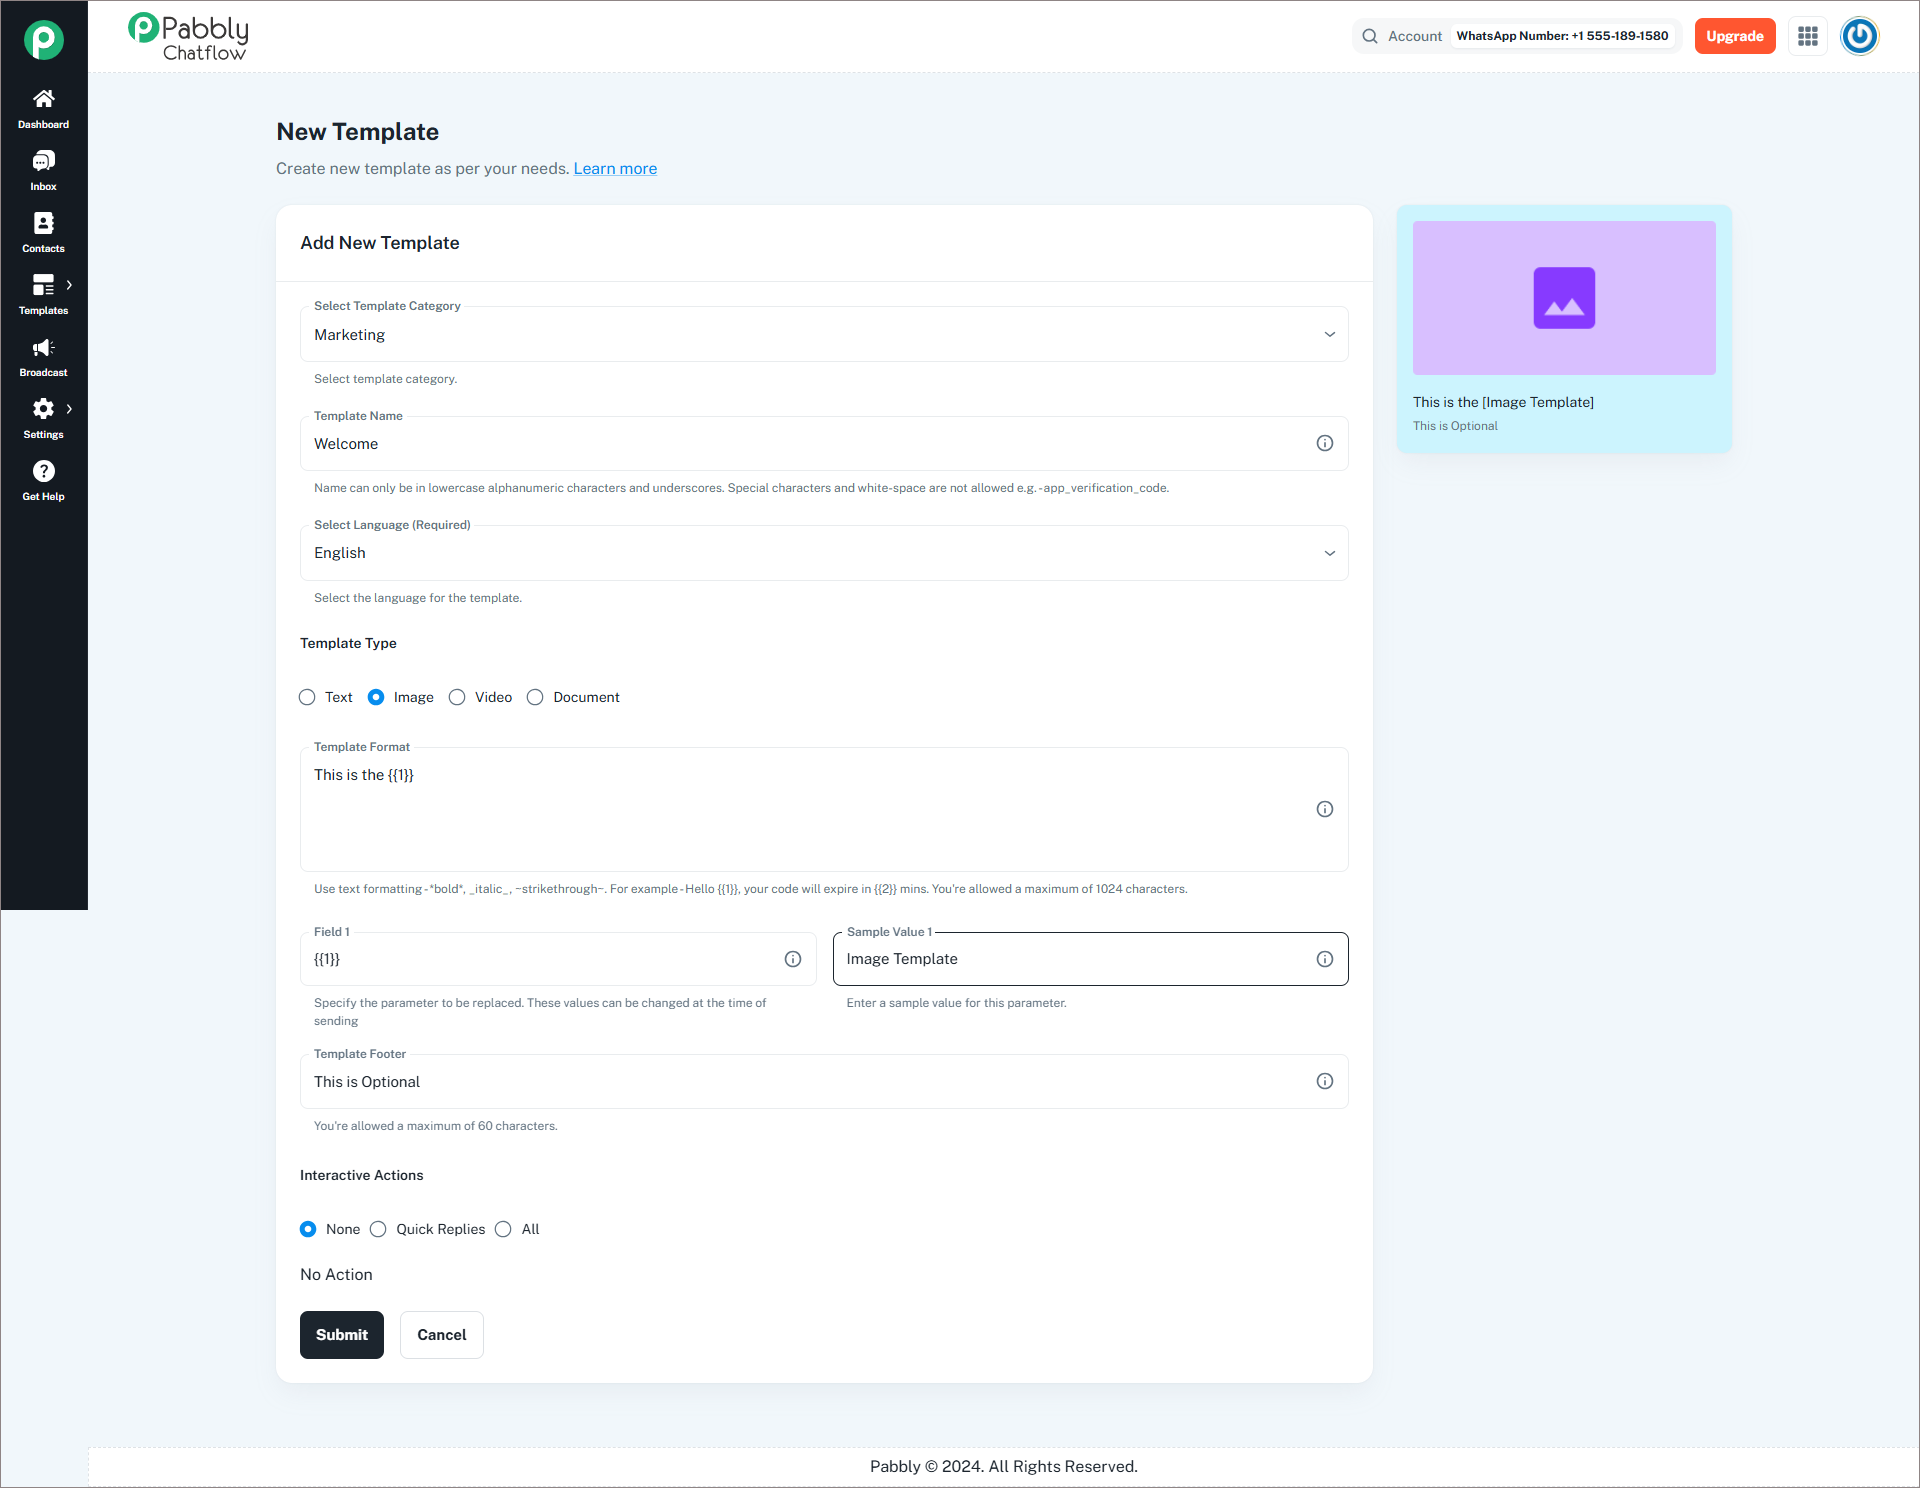Viewport: 1920px width, 1488px height.
Task: Open the Select Template Category dropdown
Action: 824,334
